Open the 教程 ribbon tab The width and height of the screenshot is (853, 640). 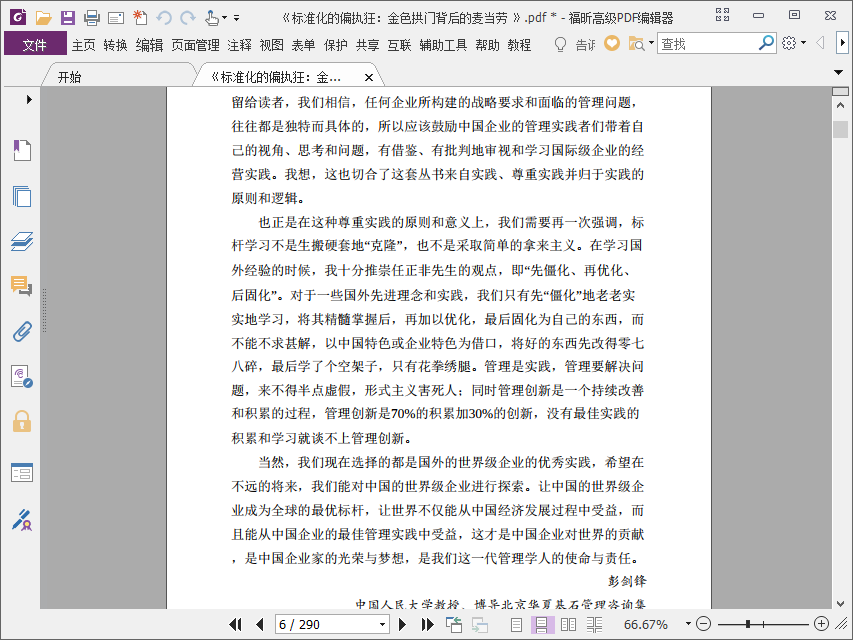519,45
